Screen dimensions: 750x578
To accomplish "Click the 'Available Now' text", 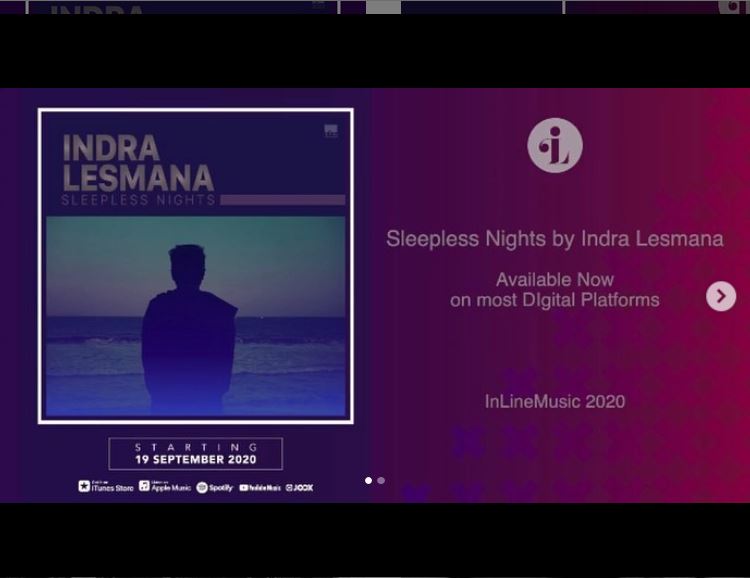I will coord(555,279).
